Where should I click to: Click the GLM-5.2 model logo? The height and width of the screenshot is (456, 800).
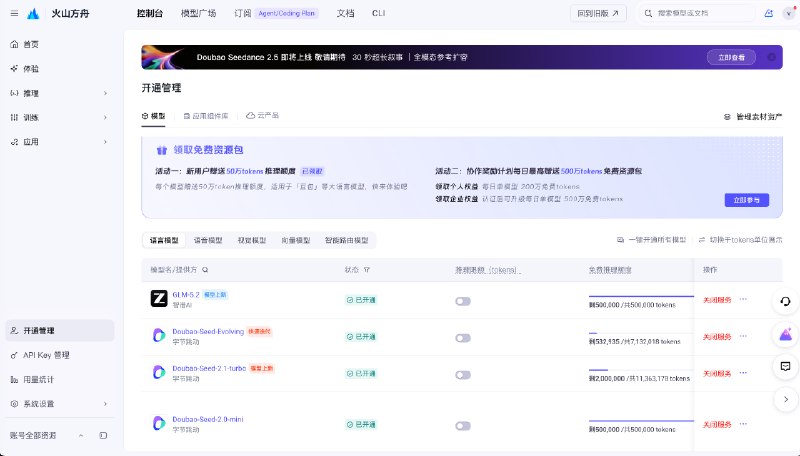click(159, 298)
